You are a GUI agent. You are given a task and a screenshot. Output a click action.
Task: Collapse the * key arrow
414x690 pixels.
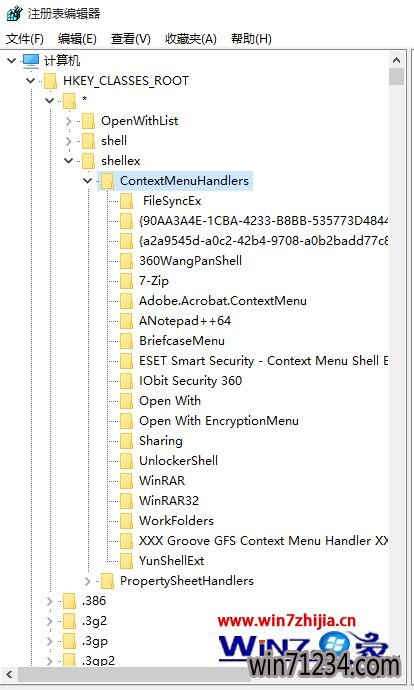[50, 101]
